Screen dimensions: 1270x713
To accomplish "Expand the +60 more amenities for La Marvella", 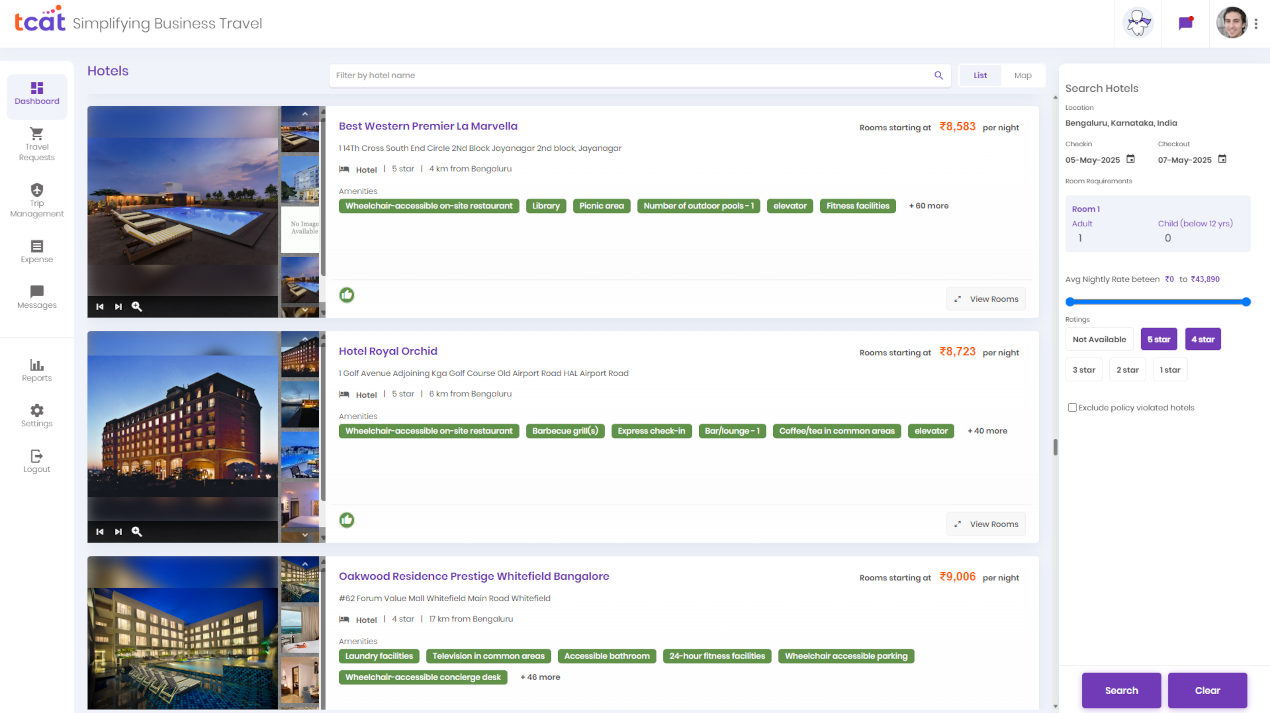I will (x=929, y=205).
